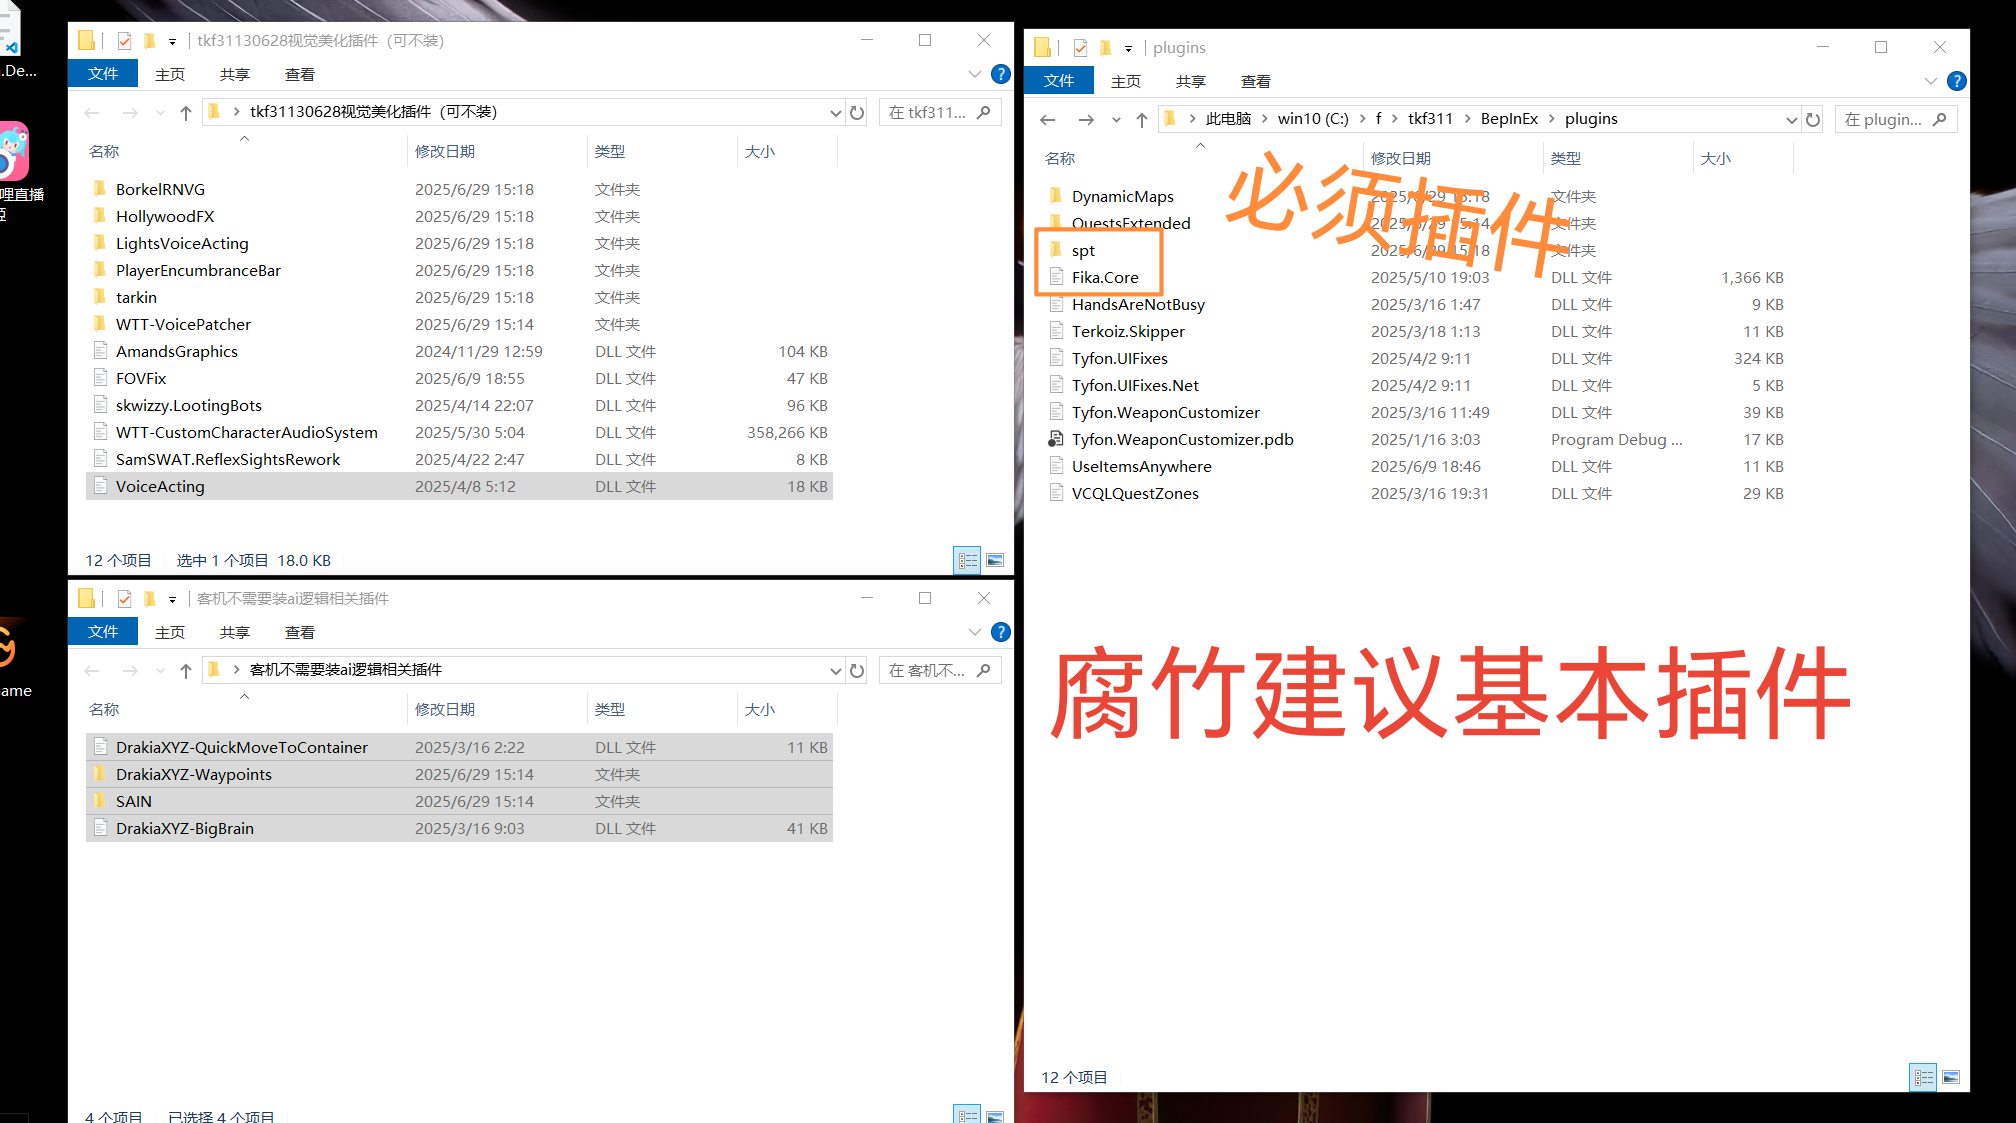Open 文件 menu in bottom-left window
2016x1123 pixels.
coord(102,632)
